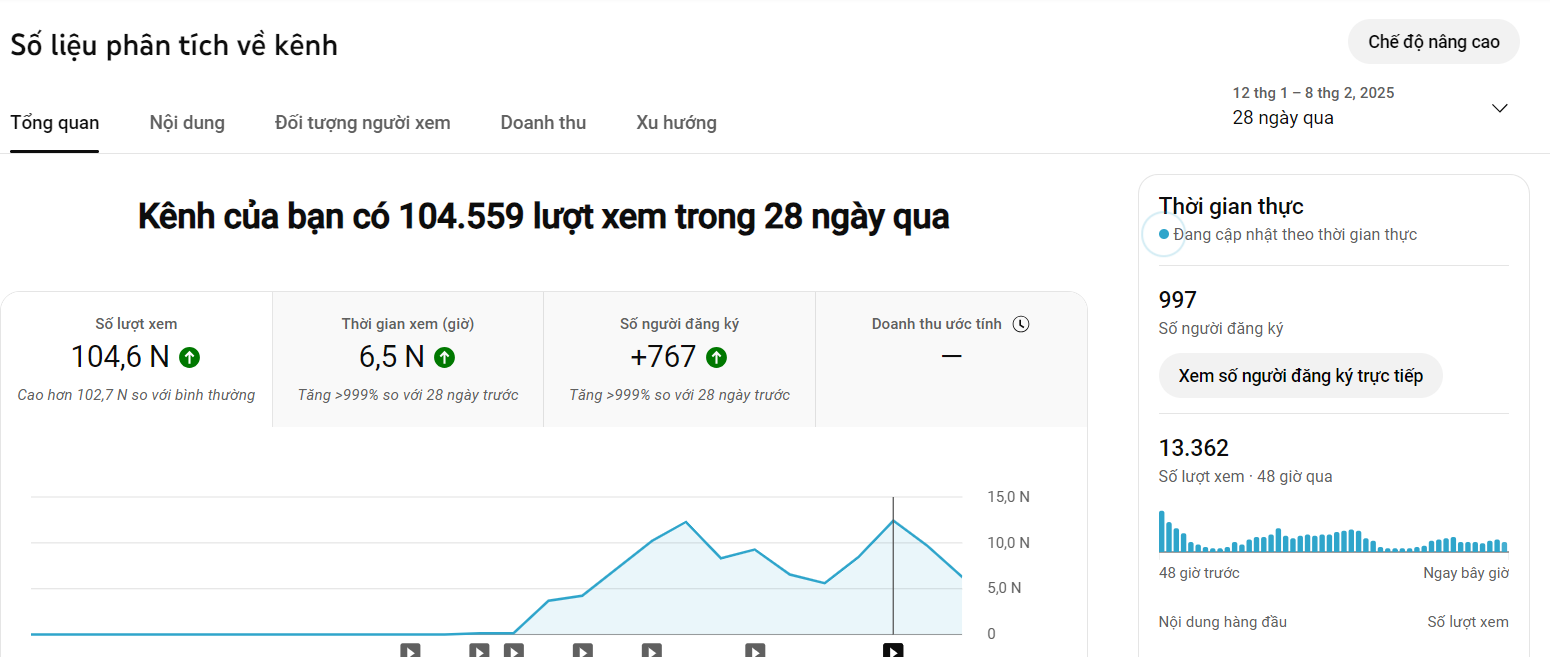Click green up arrow beside 6,5 N
This screenshot has height=657, width=1550.
click(444, 357)
